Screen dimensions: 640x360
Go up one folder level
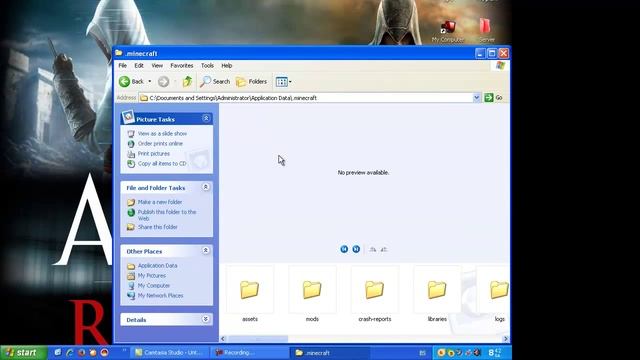[x=187, y=82]
